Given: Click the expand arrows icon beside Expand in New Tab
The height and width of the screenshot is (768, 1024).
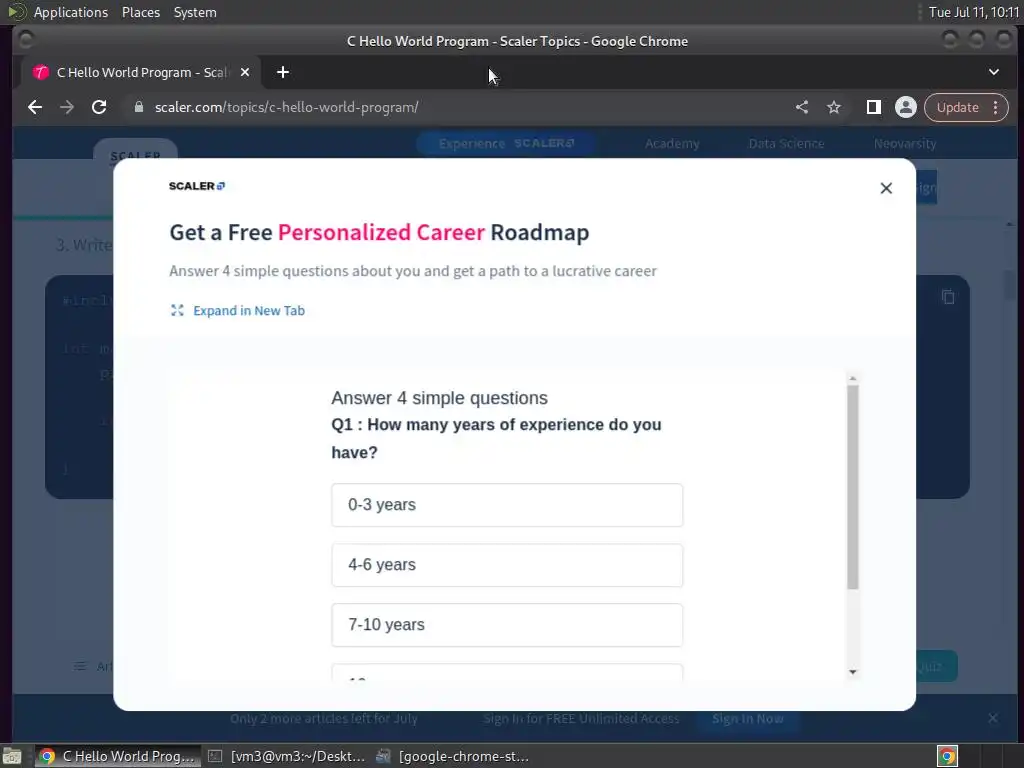Looking at the screenshot, I should pyautogui.click(x=177, y=310).
